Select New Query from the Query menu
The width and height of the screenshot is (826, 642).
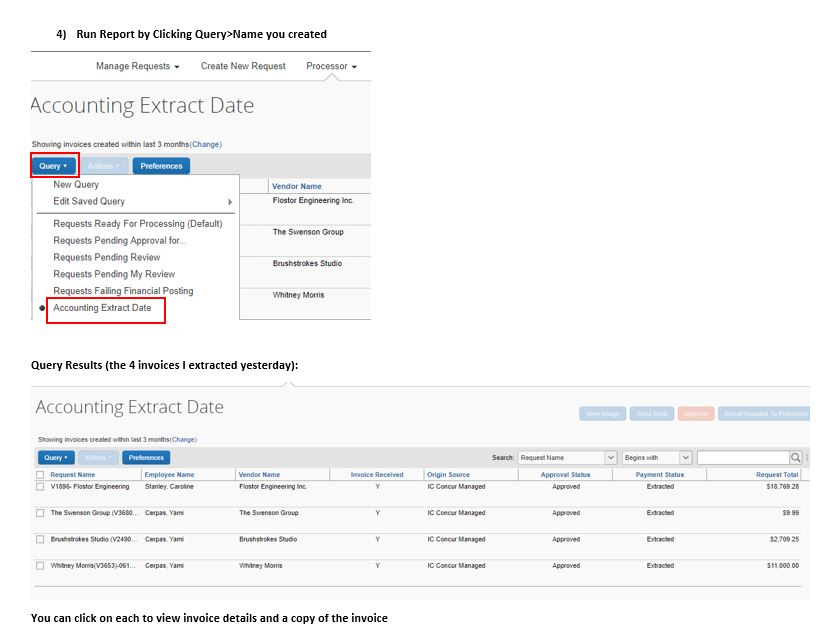click(x=75, y=184)
